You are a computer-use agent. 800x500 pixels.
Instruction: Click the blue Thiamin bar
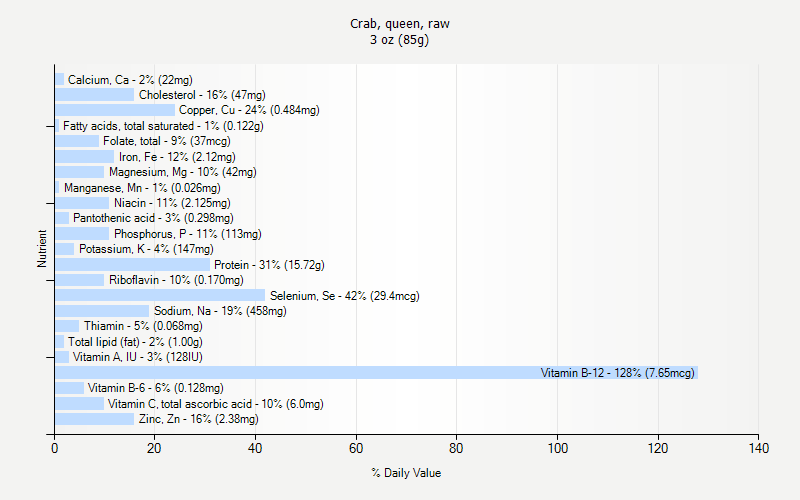coord(67,326)
